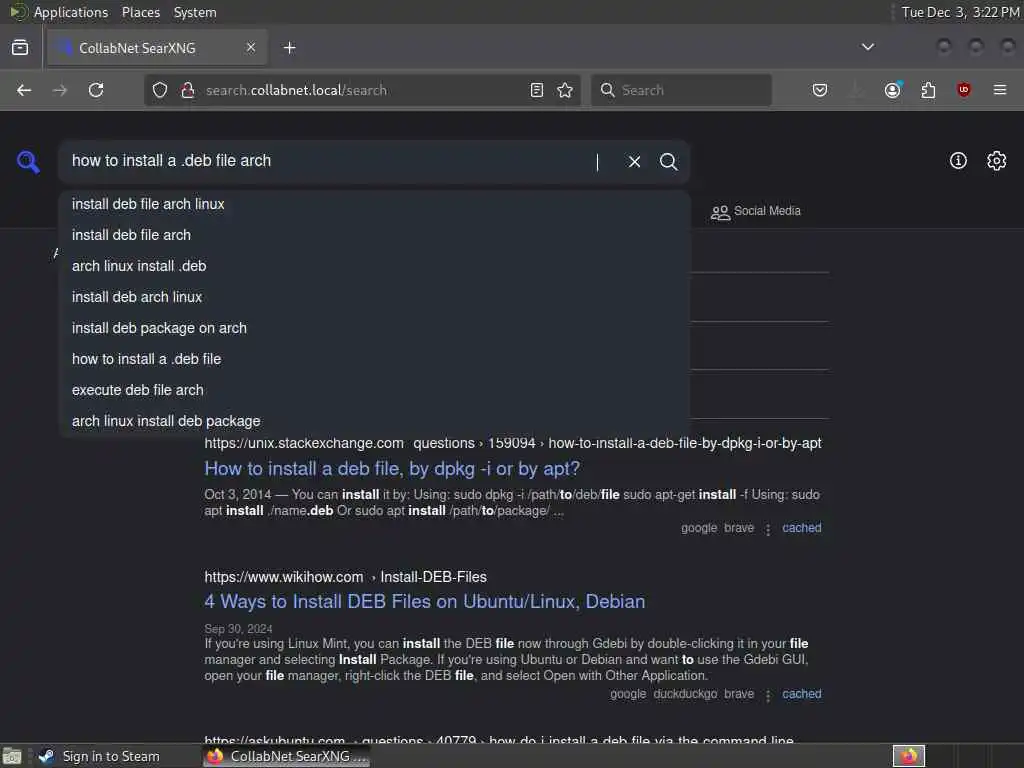
Task: Choose suggestion 'install deb arch linux'
Action: coord(374,297)
